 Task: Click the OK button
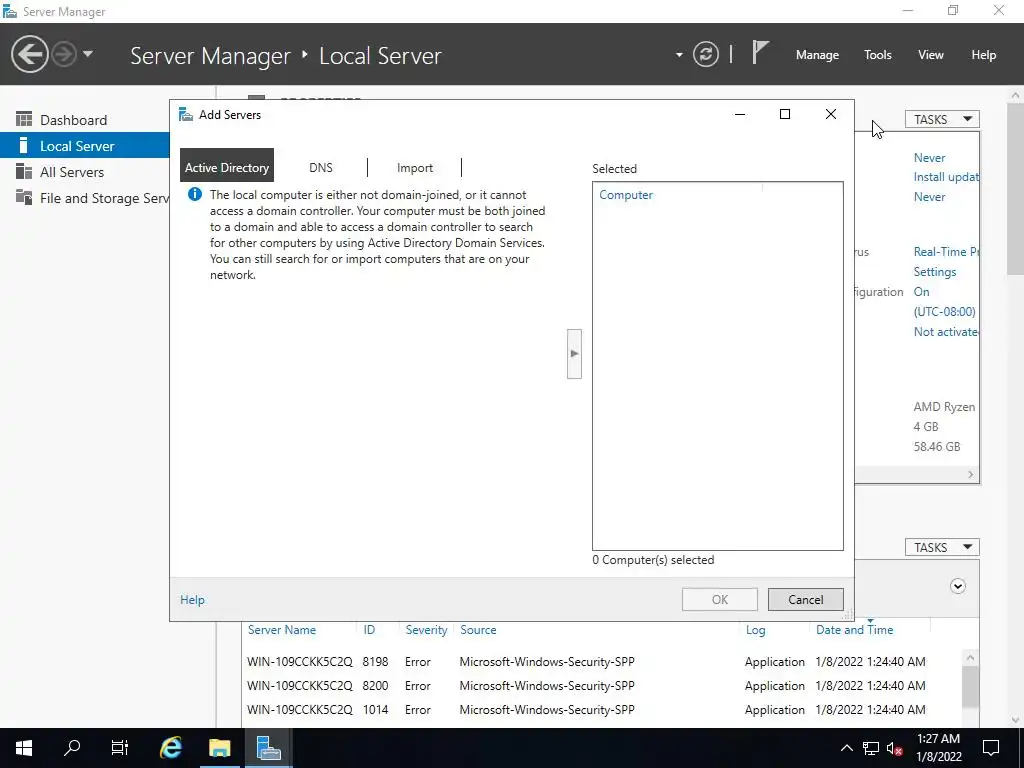[x=720, y=600]
